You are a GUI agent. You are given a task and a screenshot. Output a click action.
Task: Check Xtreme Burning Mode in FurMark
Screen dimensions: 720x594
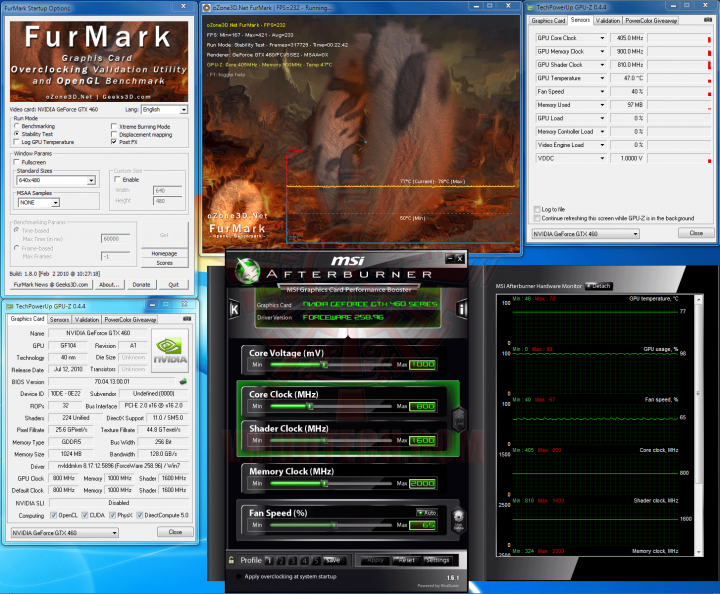point(113,126)
